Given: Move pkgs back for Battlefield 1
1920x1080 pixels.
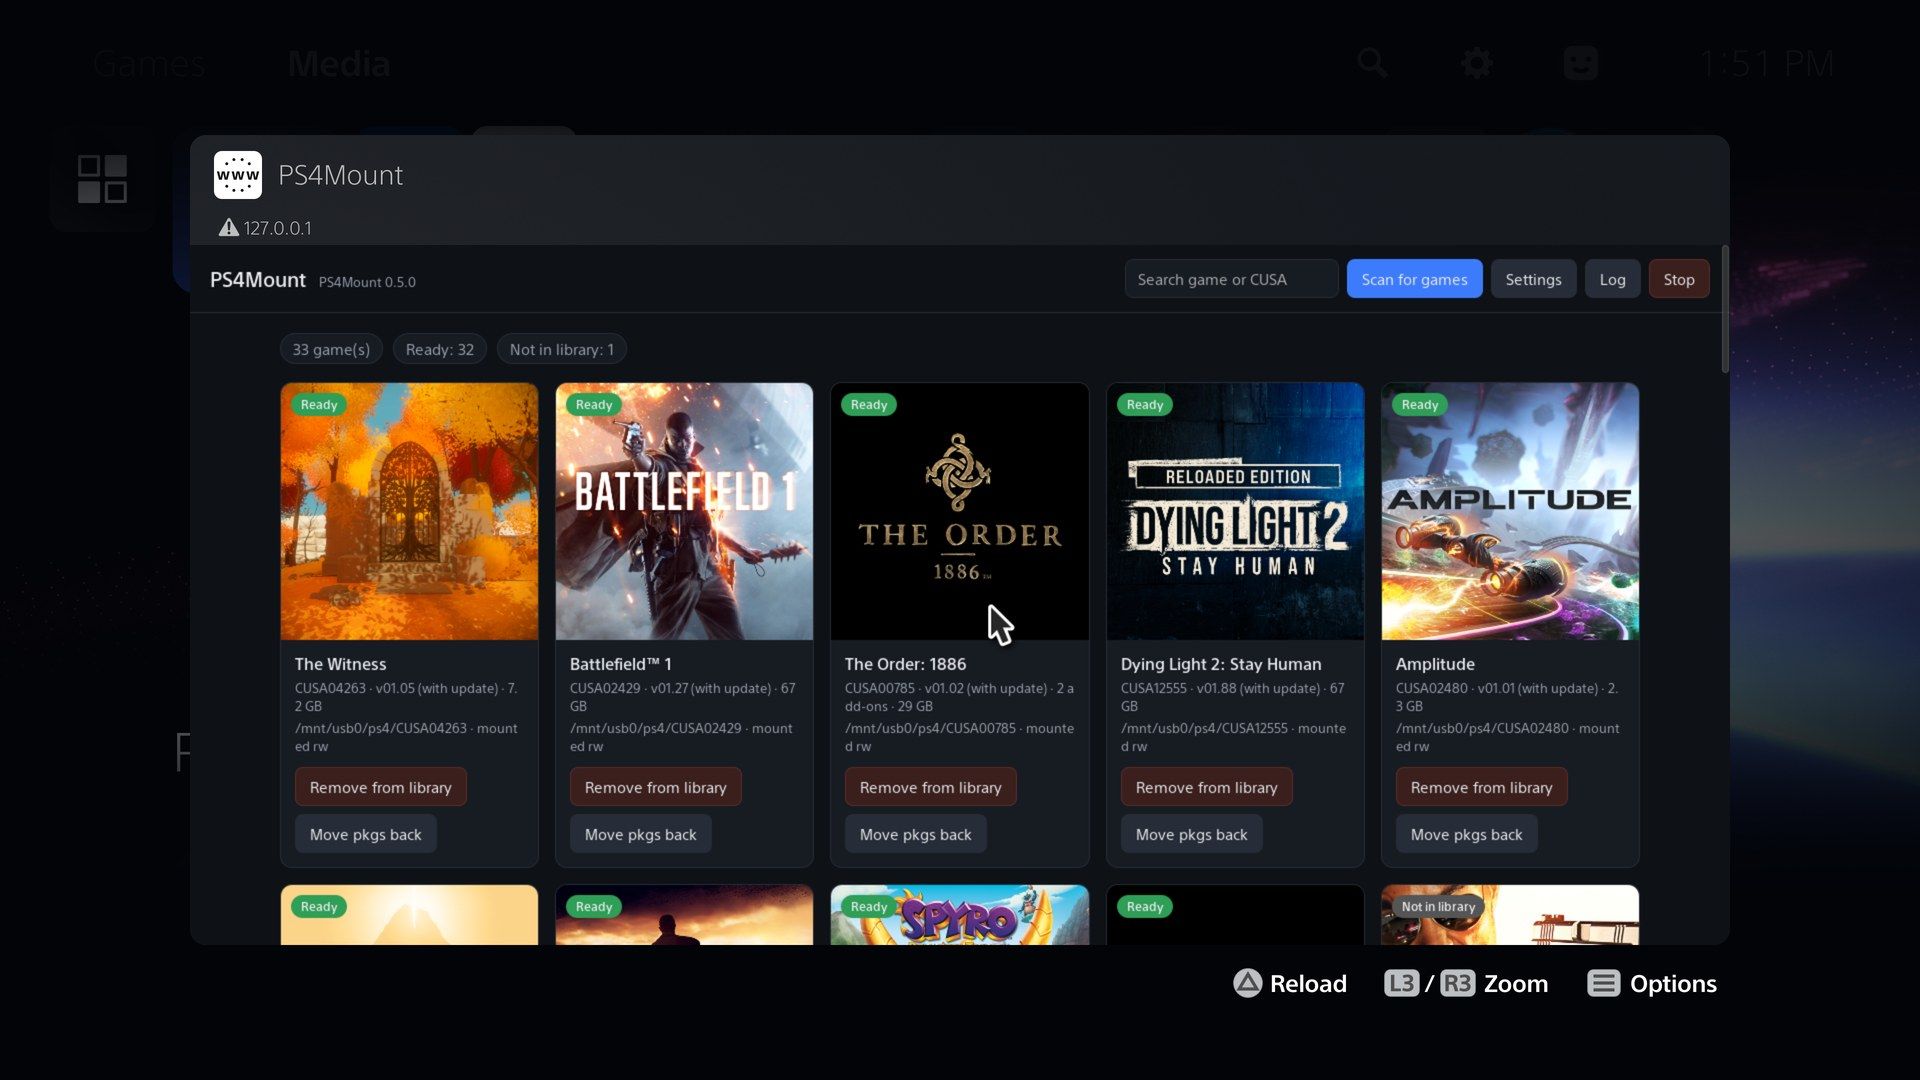Looking at the screenshot, I should coord(640,834).
